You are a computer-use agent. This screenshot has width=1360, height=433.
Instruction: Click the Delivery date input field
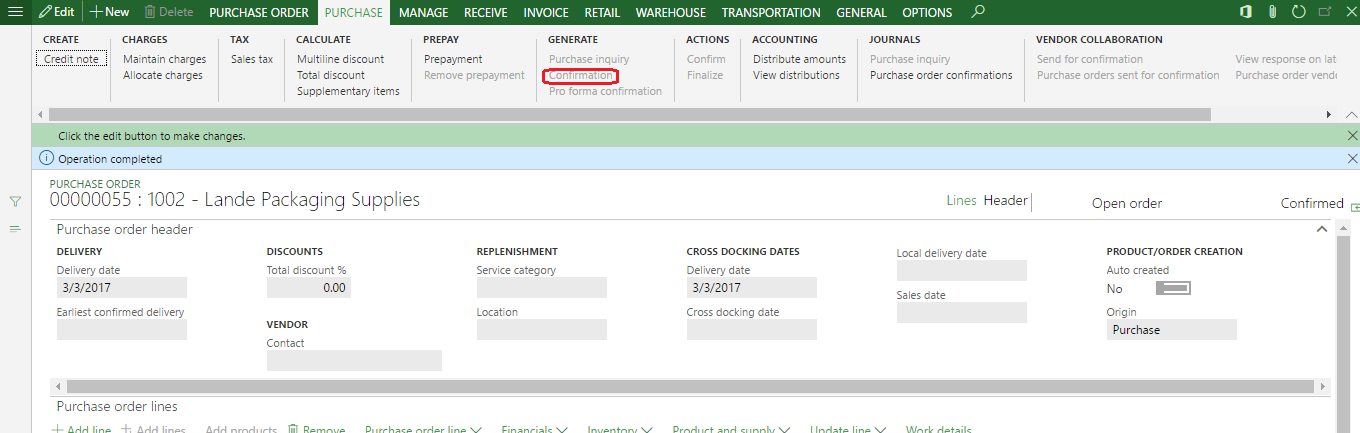coord(121,288)
